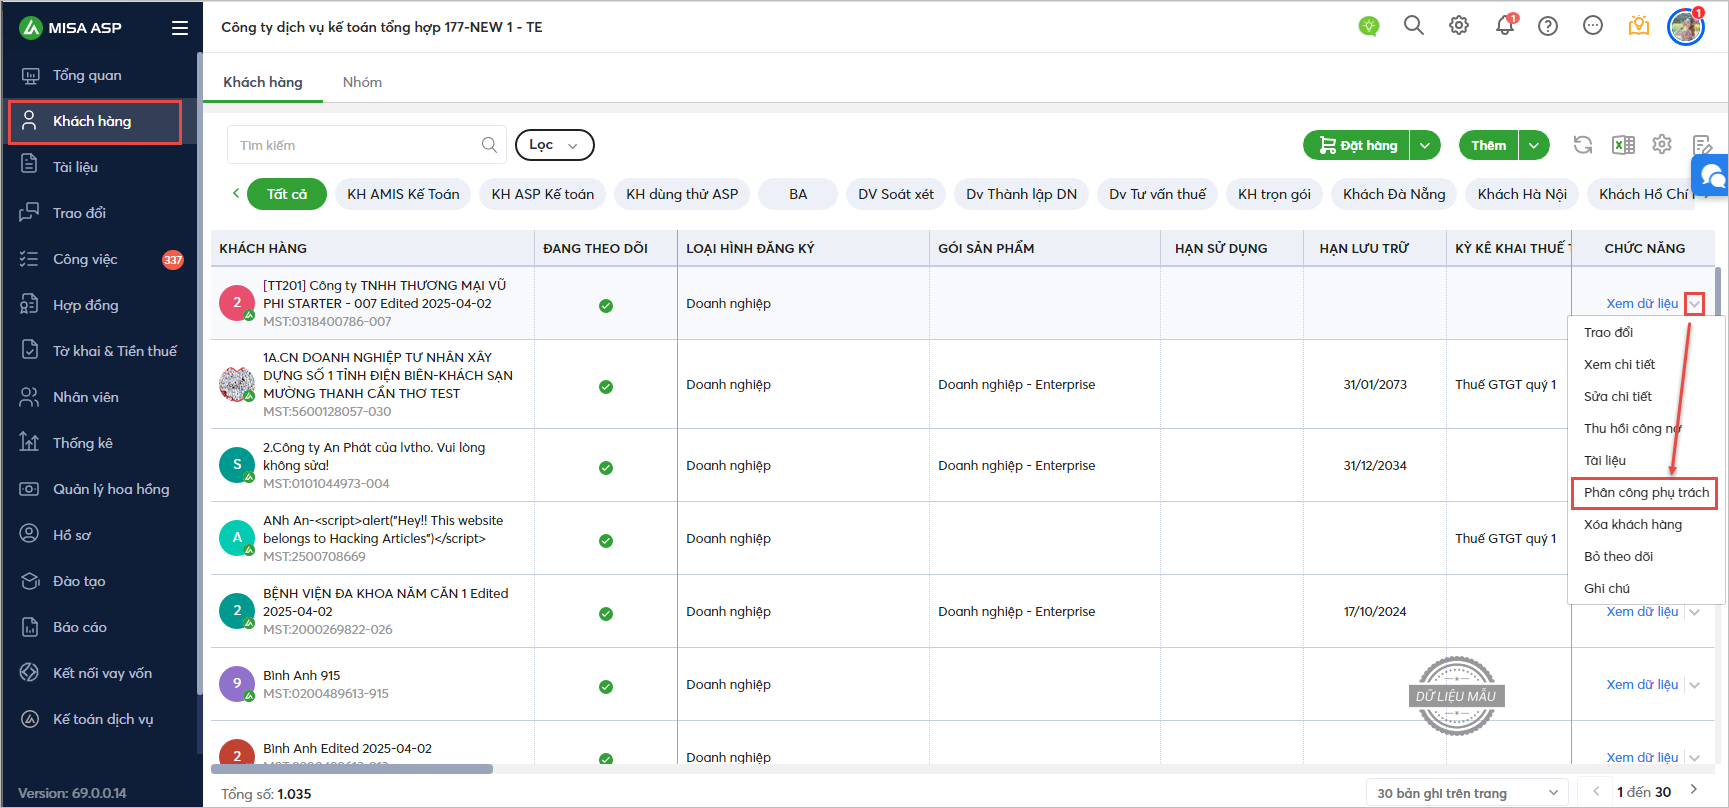The height and width of the screenshot is (808, 1729).
Task: Toggle following status for [TT201] customer row
Action: pyautogui.click(x=606, y=306)
